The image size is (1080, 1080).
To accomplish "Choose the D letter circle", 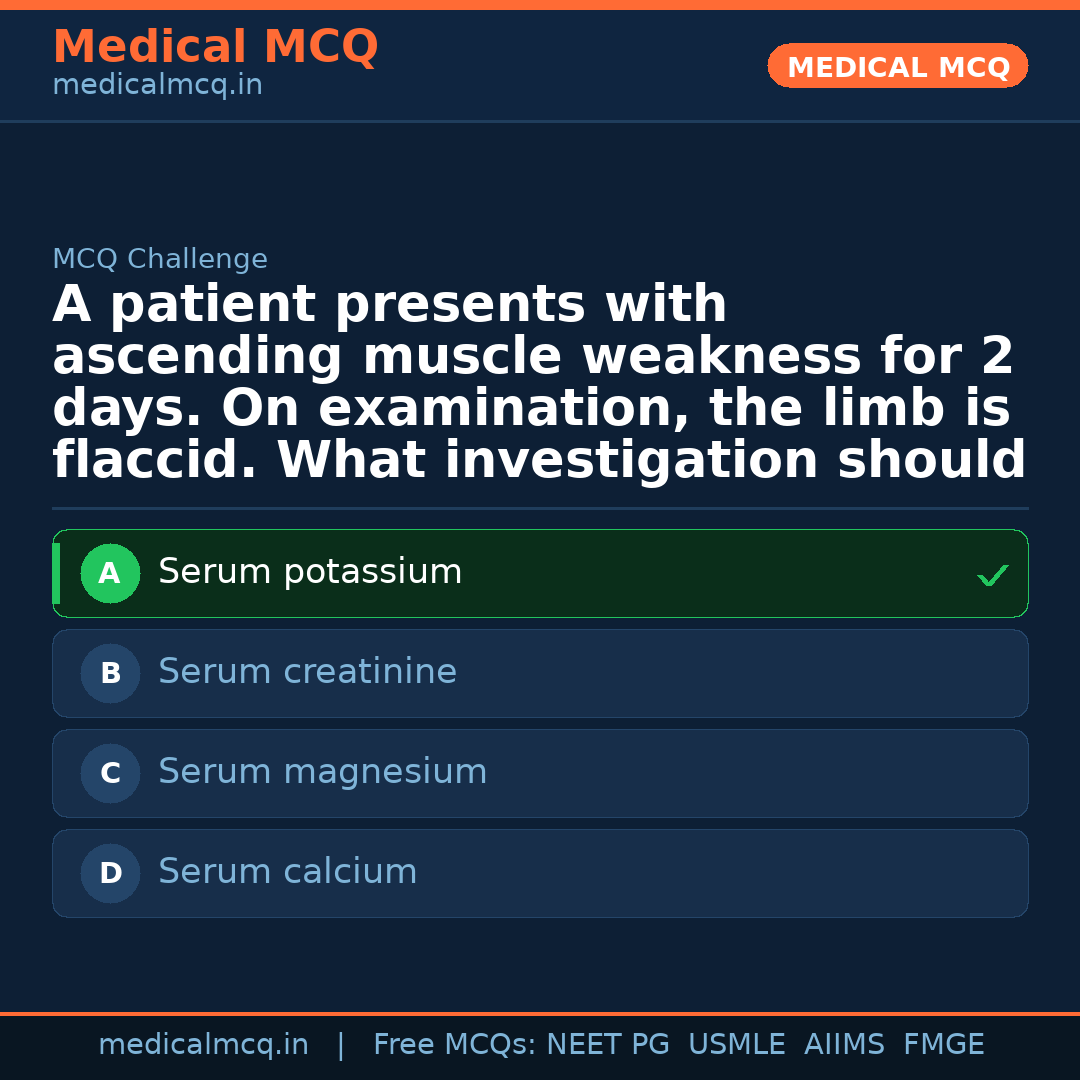I will [x=110, y=874].
